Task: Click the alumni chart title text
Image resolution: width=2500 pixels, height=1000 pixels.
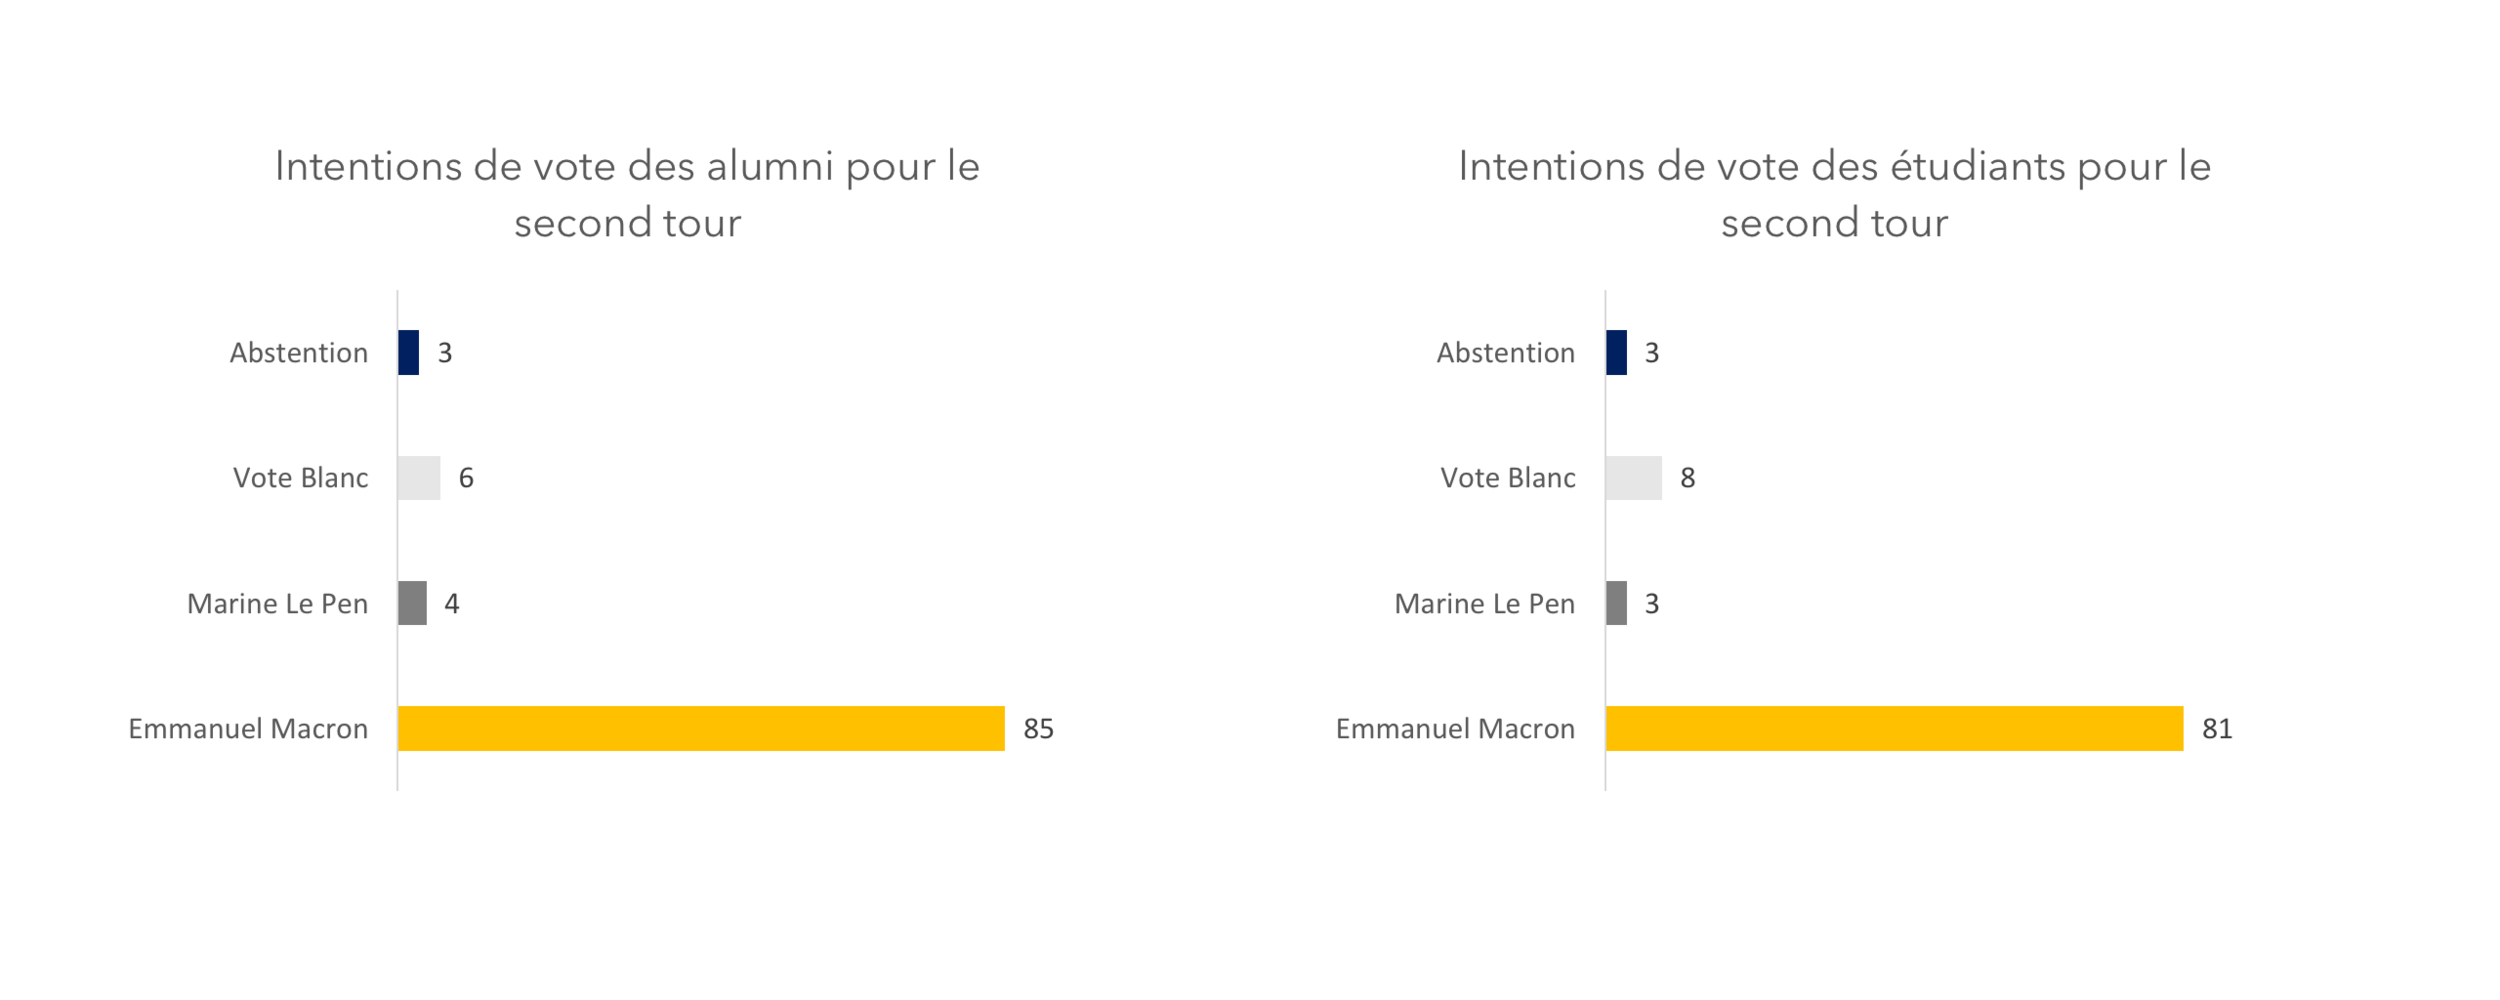Action: pos(627,194)
